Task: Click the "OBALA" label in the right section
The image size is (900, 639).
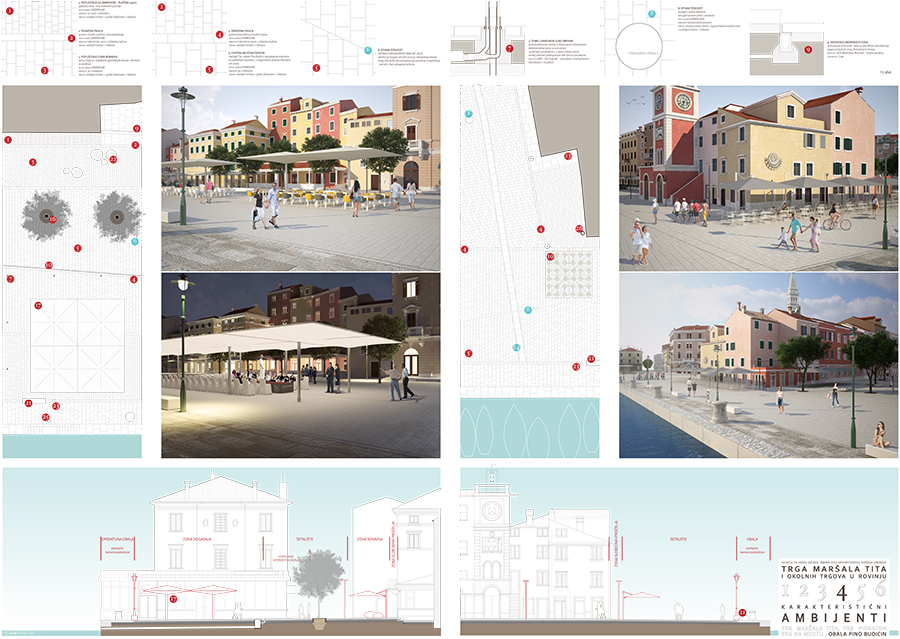Action: tap(752, 539)
